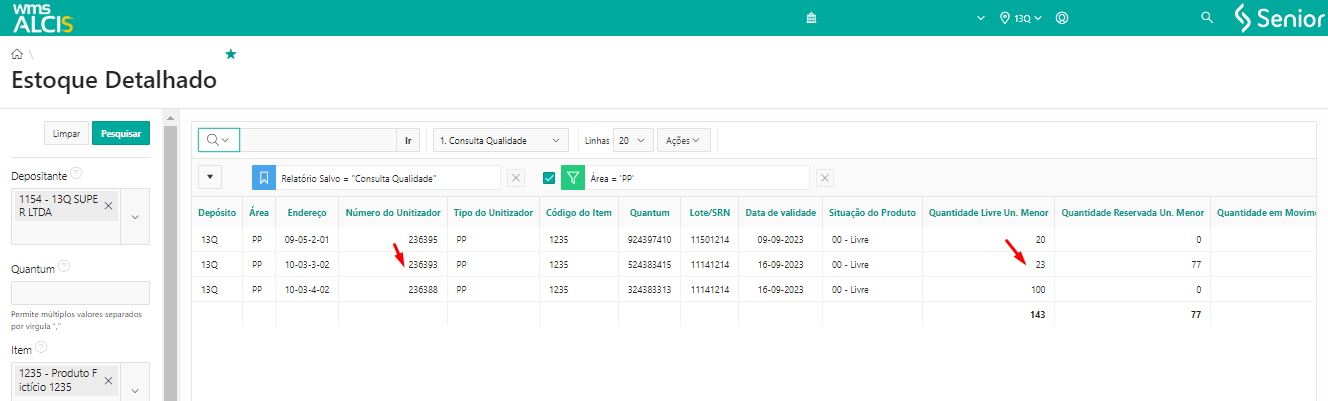1328x401 pixels.
Task: Sort by Quantidade Reservada Un. Menor header
Action: (x=1132, y=213)
